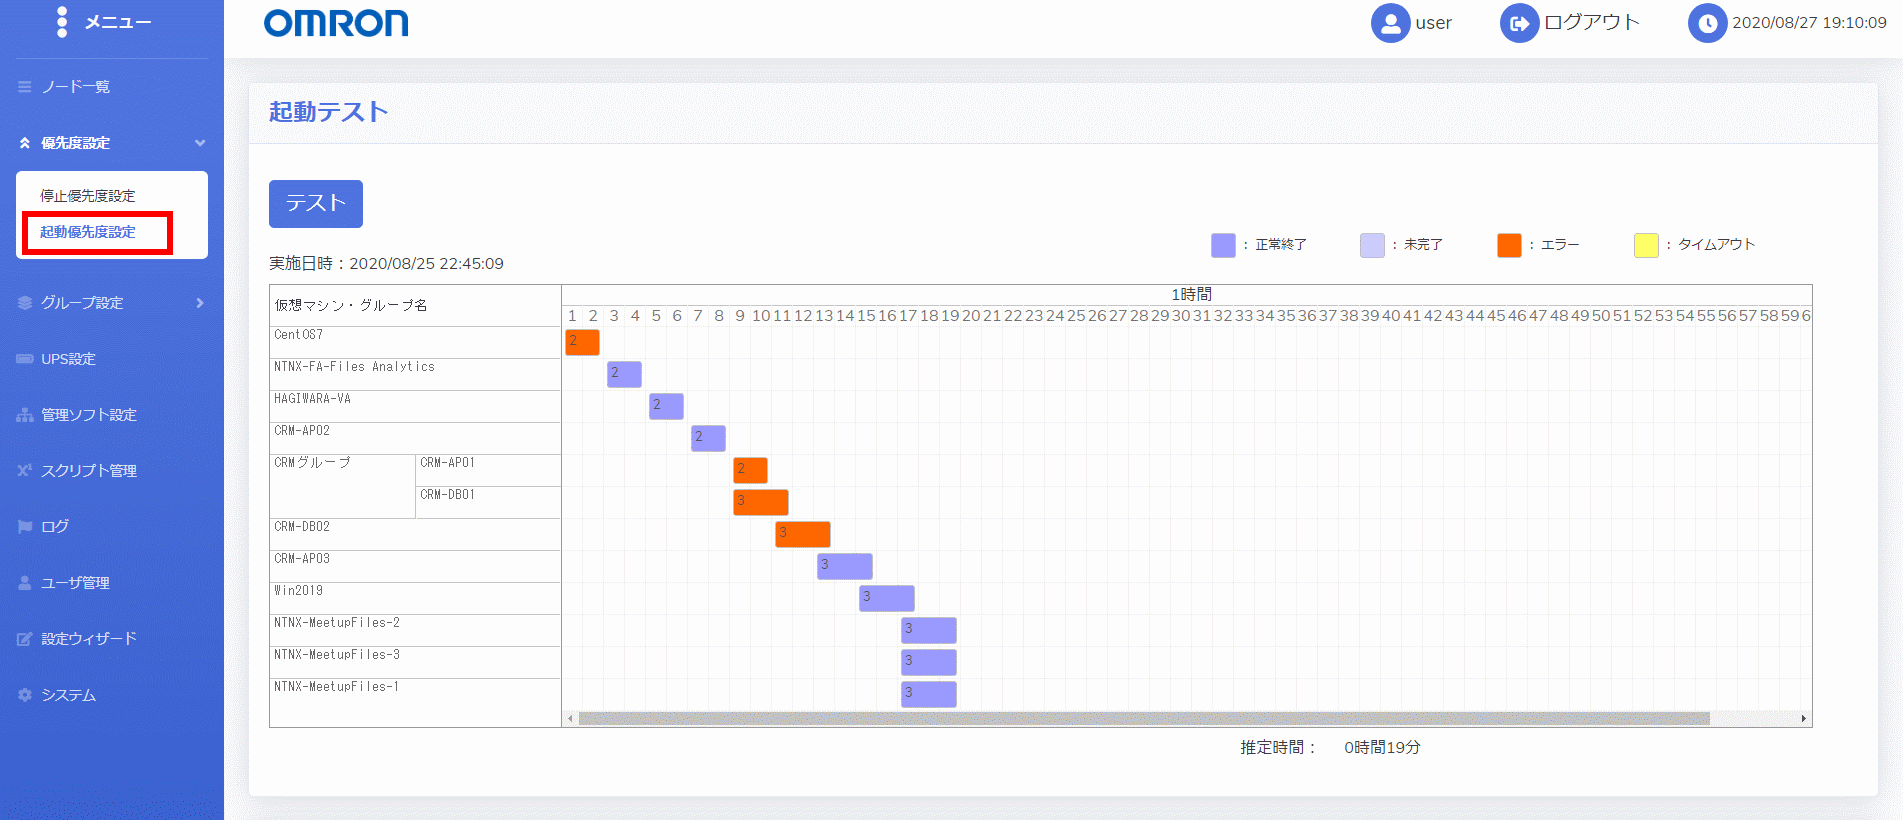Click the スクリプト管理 icon in sidebar
Image resolution: width=1903 pixels, height=820 pixels.
click(25, 471)
